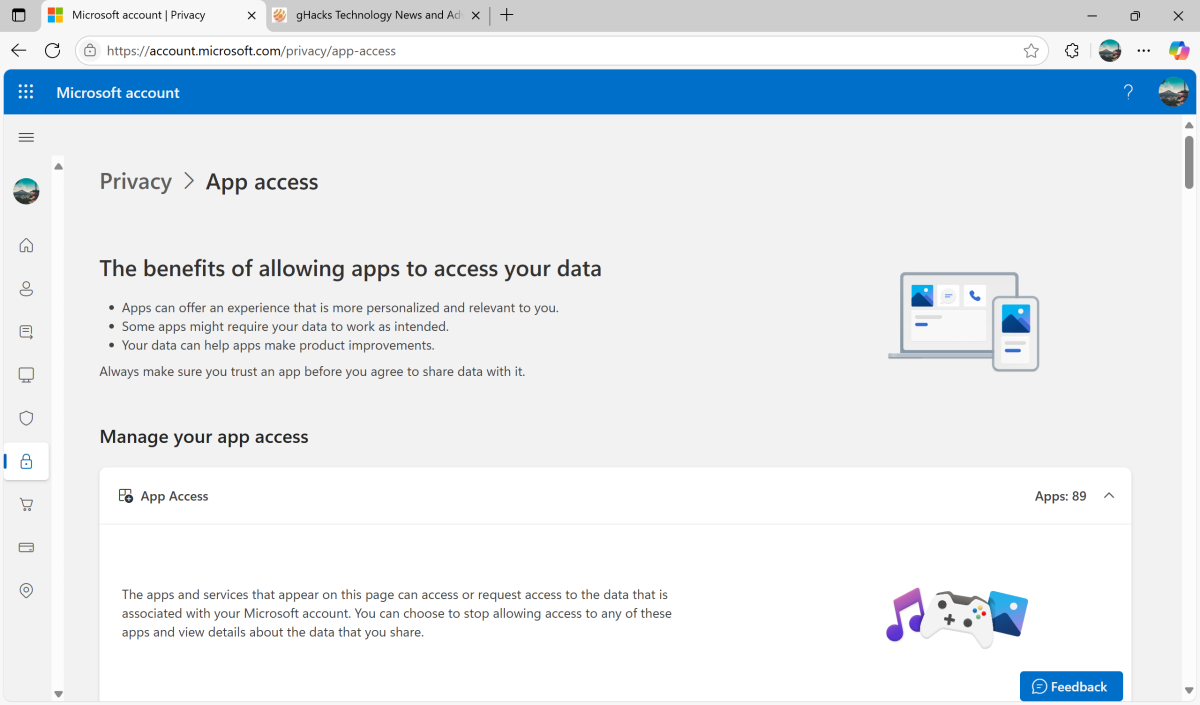Collapse the App Access section chevron
Screen dimensions: 1200x705
pos(1108,496)
